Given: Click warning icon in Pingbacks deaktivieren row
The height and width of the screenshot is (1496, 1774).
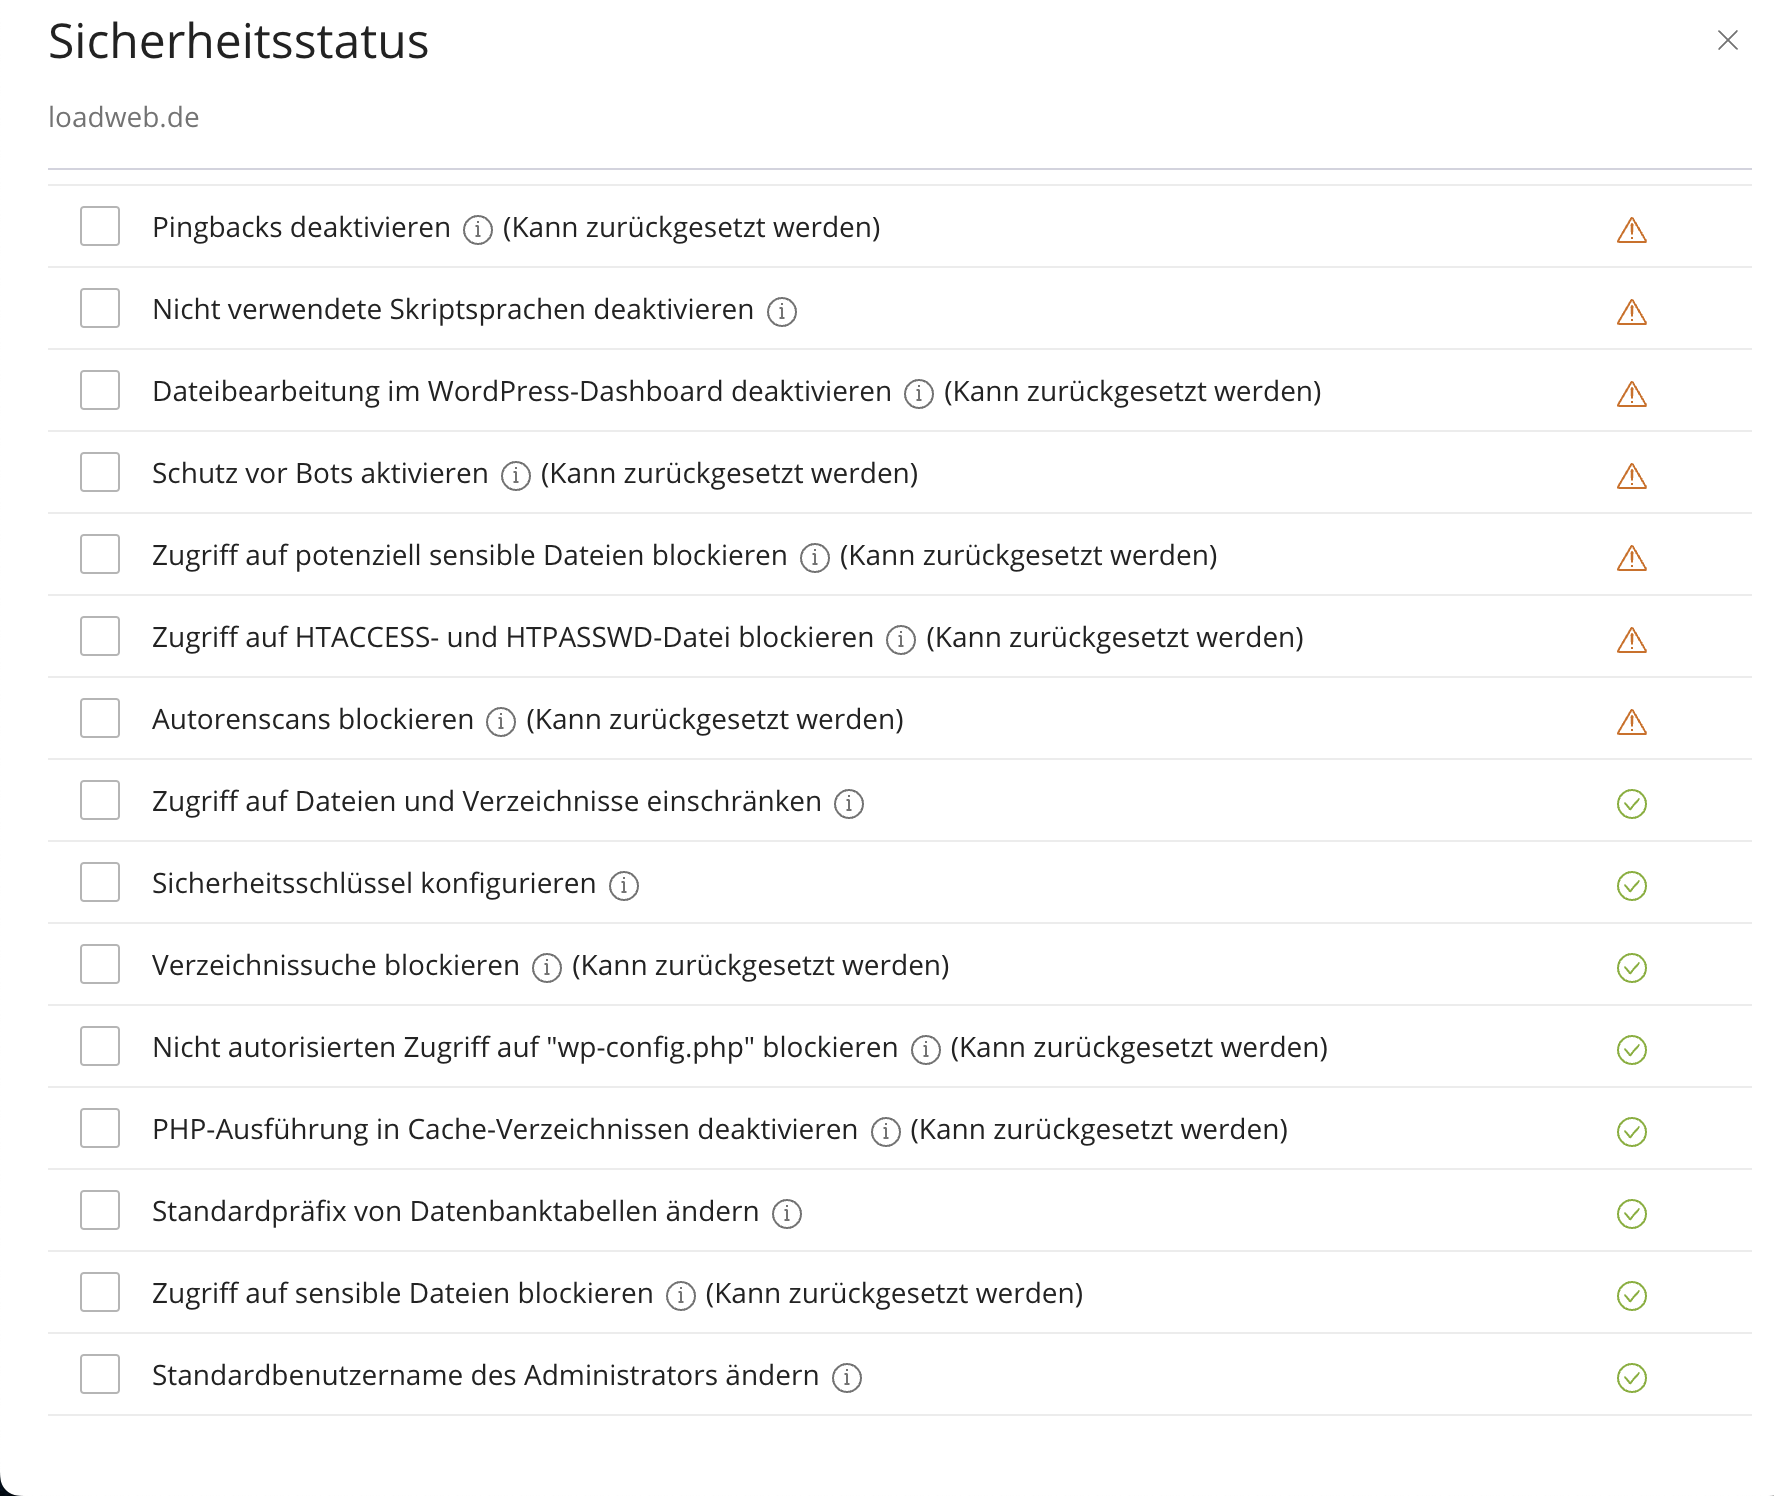Looking at the screenshot, I should pos(1632,230).
